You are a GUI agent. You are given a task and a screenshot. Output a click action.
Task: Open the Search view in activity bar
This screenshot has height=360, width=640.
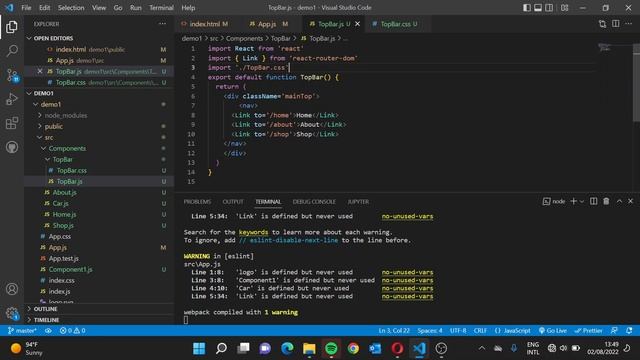coord(12,51)
